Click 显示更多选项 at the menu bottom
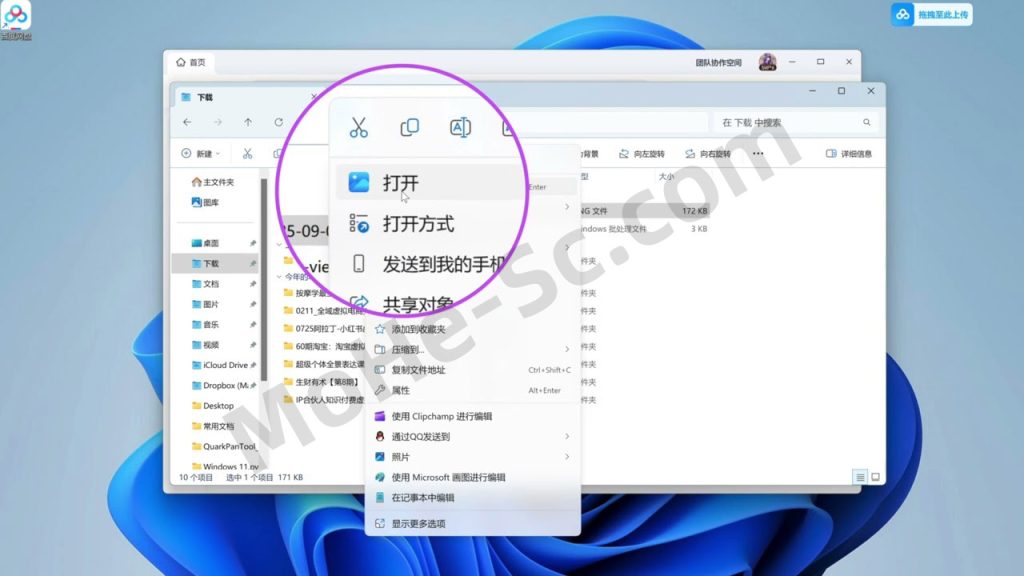The height and width of the screenshot is (576, 1024). pyautogui.click(x=420, y=522)
